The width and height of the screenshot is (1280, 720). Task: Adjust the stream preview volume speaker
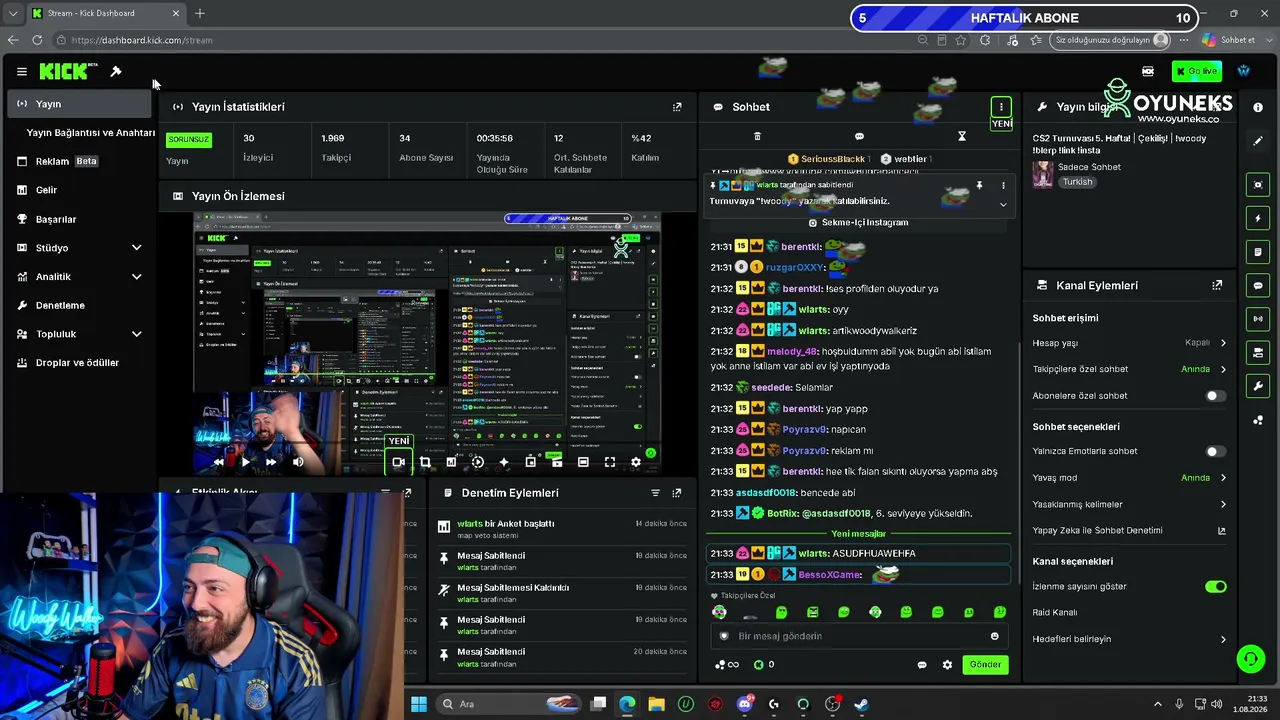pyautogui.click(x=298, y=462)
